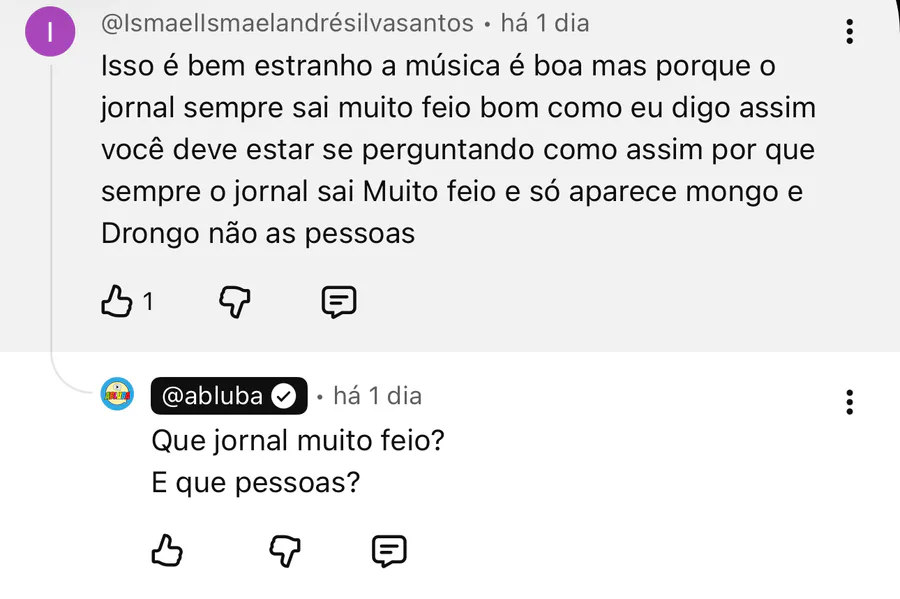Open options menu for abluba's reply
This screenshot has width=900, height=599.
point(849,403)
